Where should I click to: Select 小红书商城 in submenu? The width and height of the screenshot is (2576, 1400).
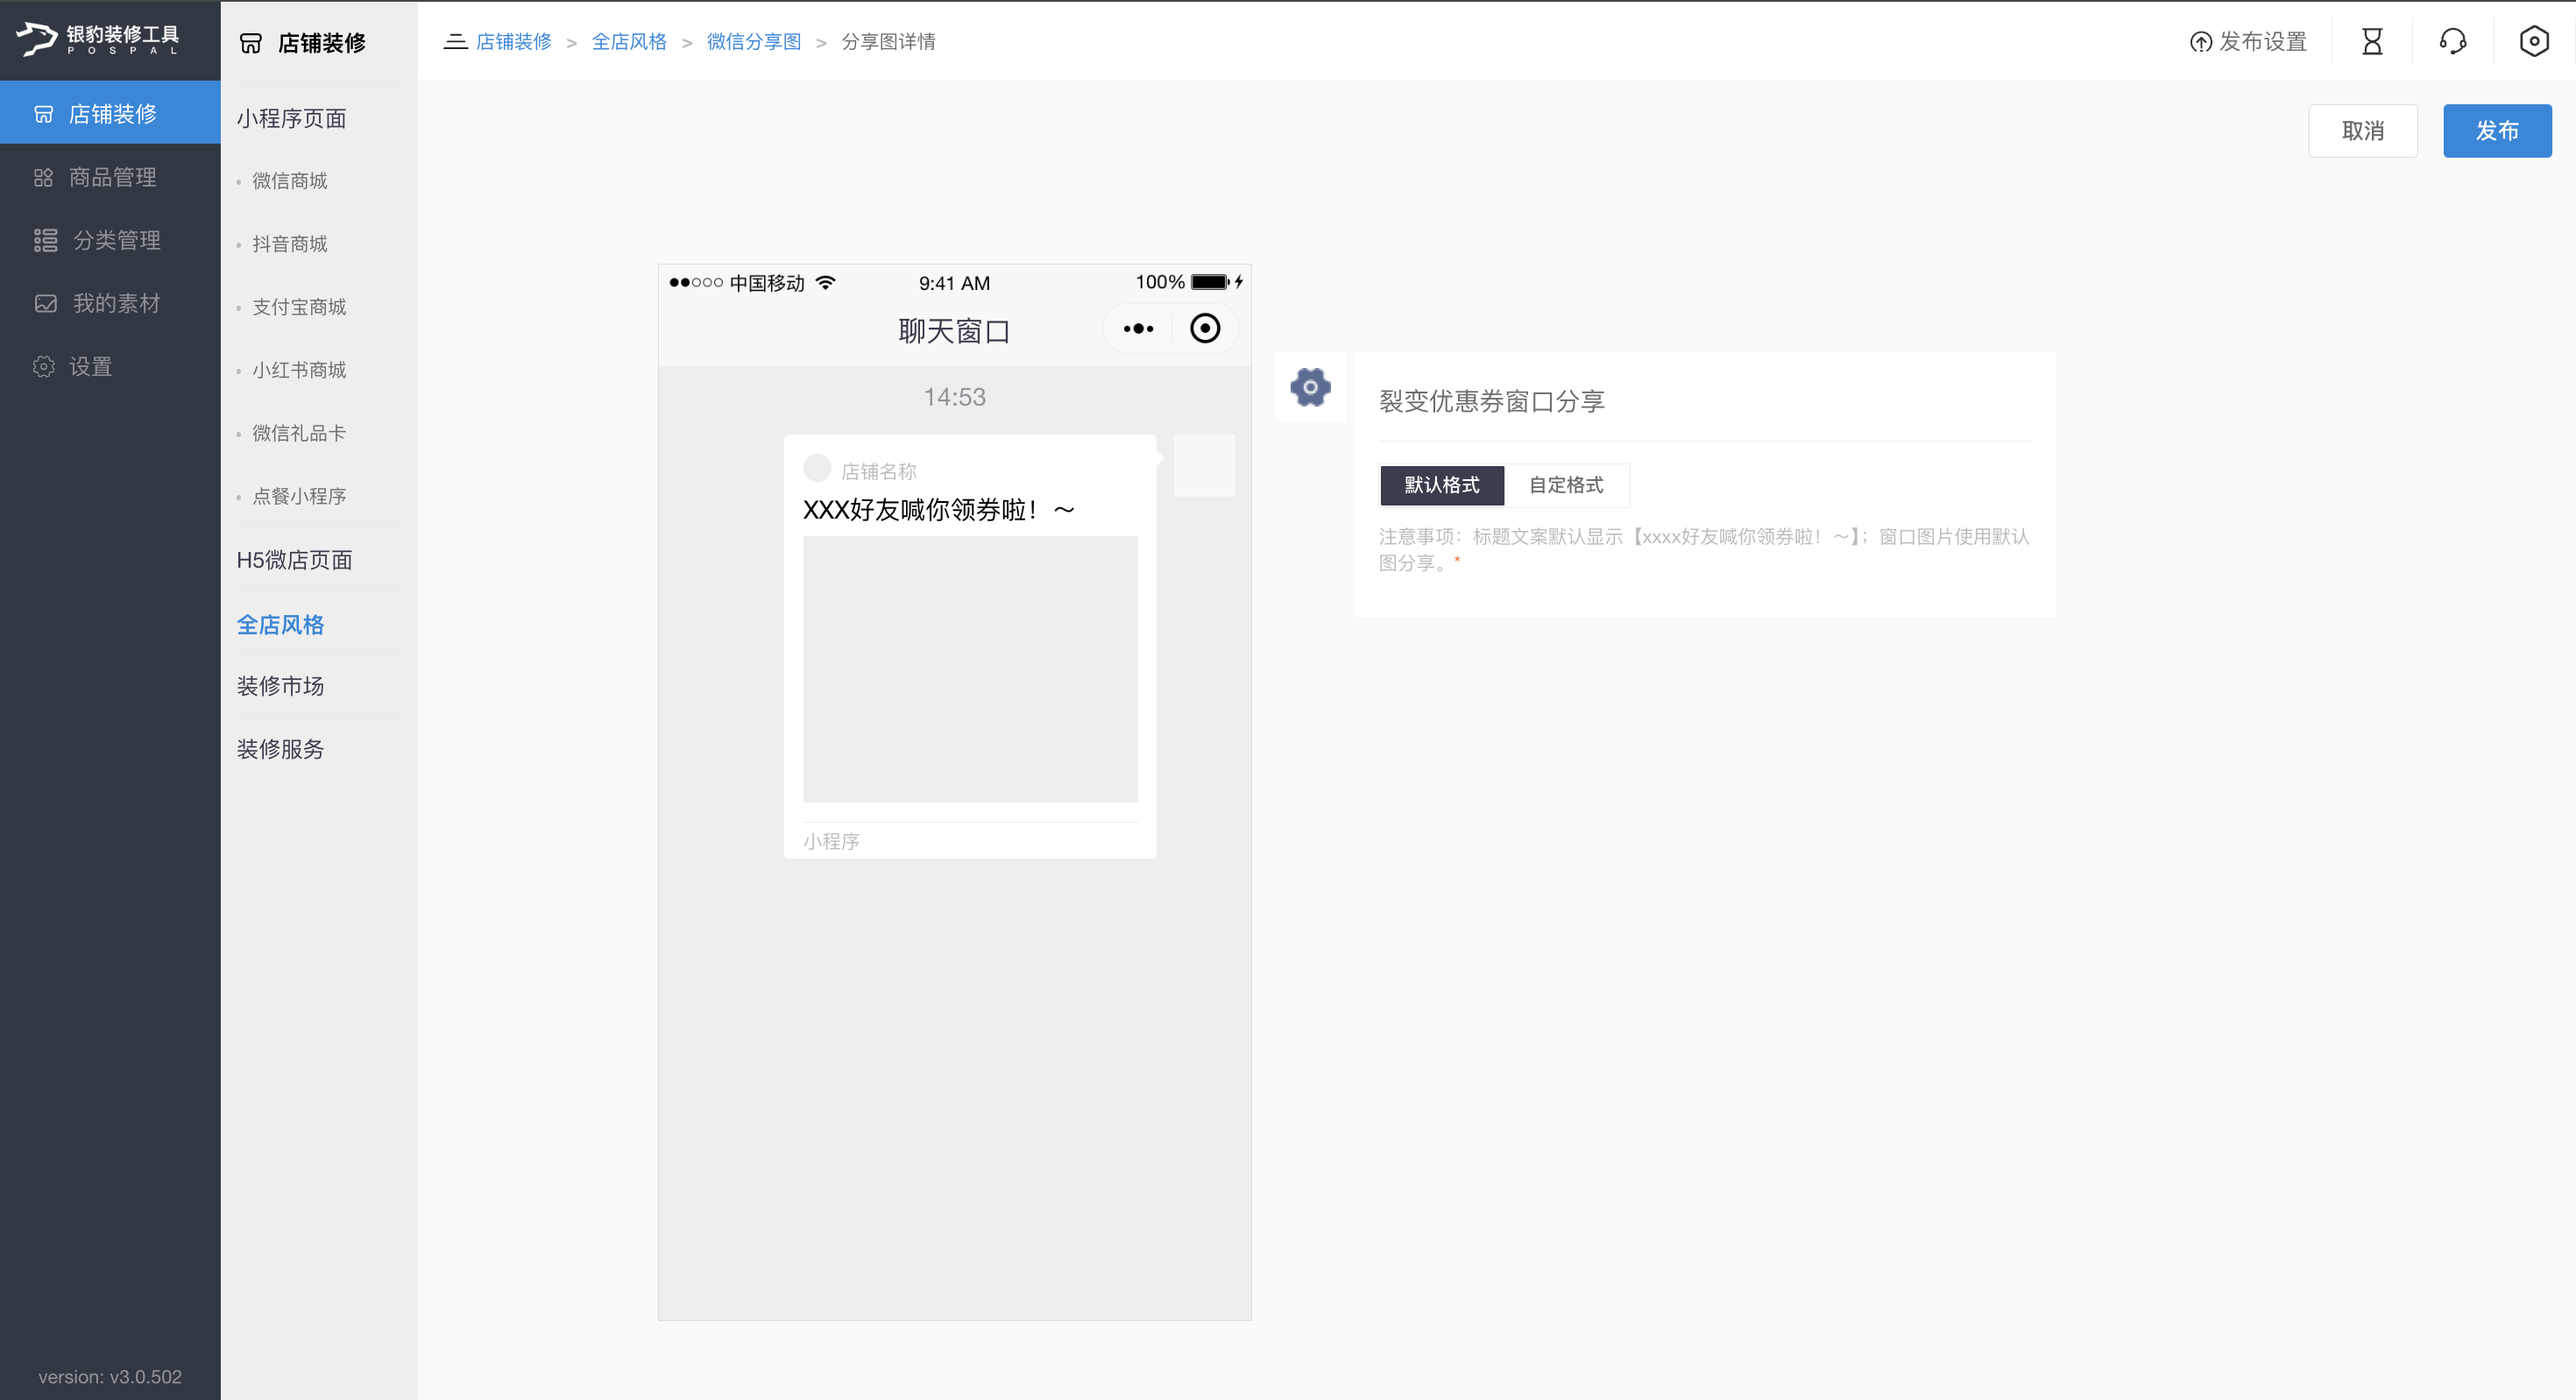(299, 370)
